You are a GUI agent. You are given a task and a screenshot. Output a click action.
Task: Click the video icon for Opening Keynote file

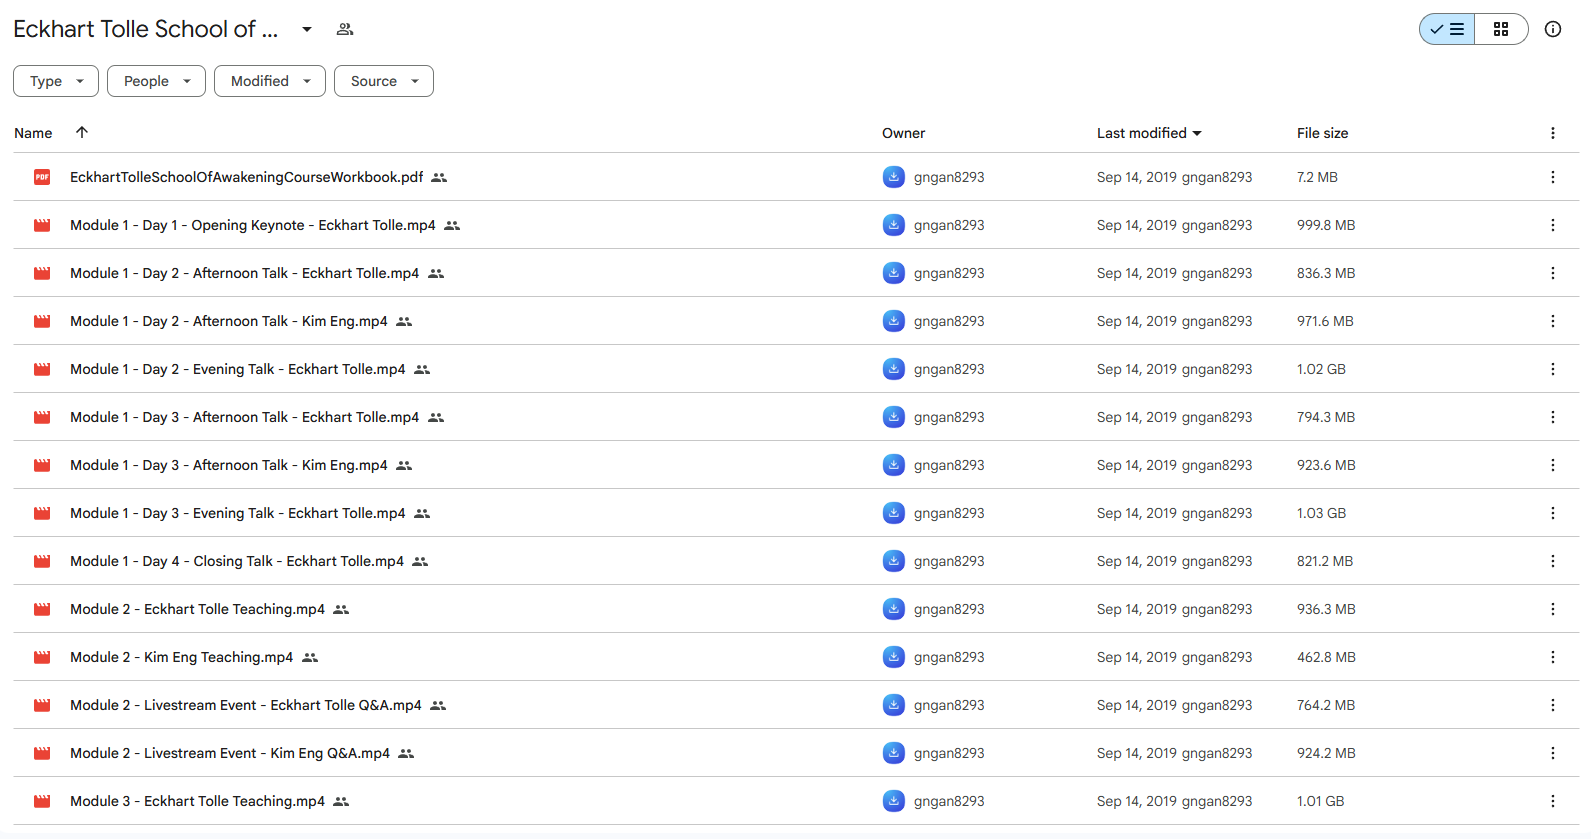coord(42,225)
